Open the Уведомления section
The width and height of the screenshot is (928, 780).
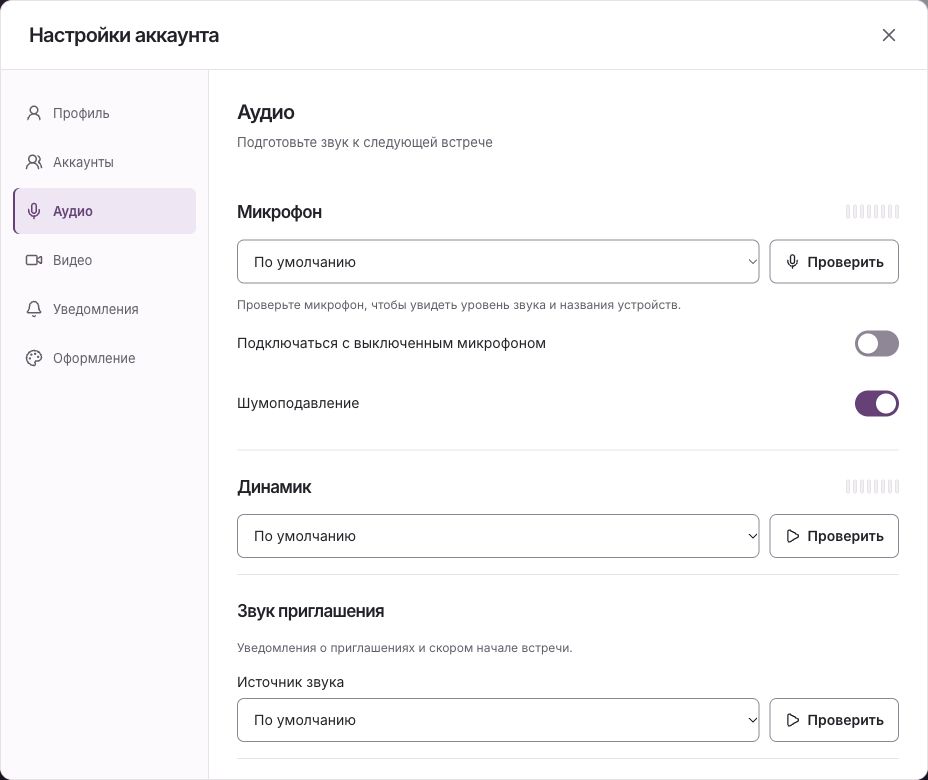click(x=105, y=309)
